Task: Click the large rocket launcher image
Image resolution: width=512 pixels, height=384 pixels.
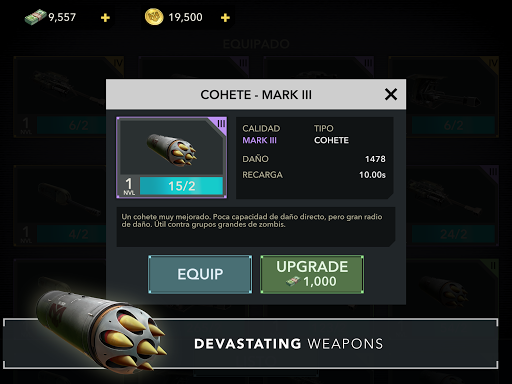Action: click(100, 330)
